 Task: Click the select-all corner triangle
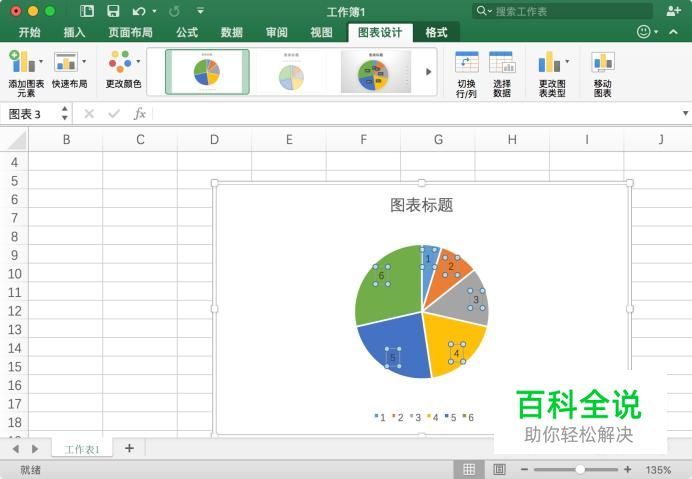[17, 140]
